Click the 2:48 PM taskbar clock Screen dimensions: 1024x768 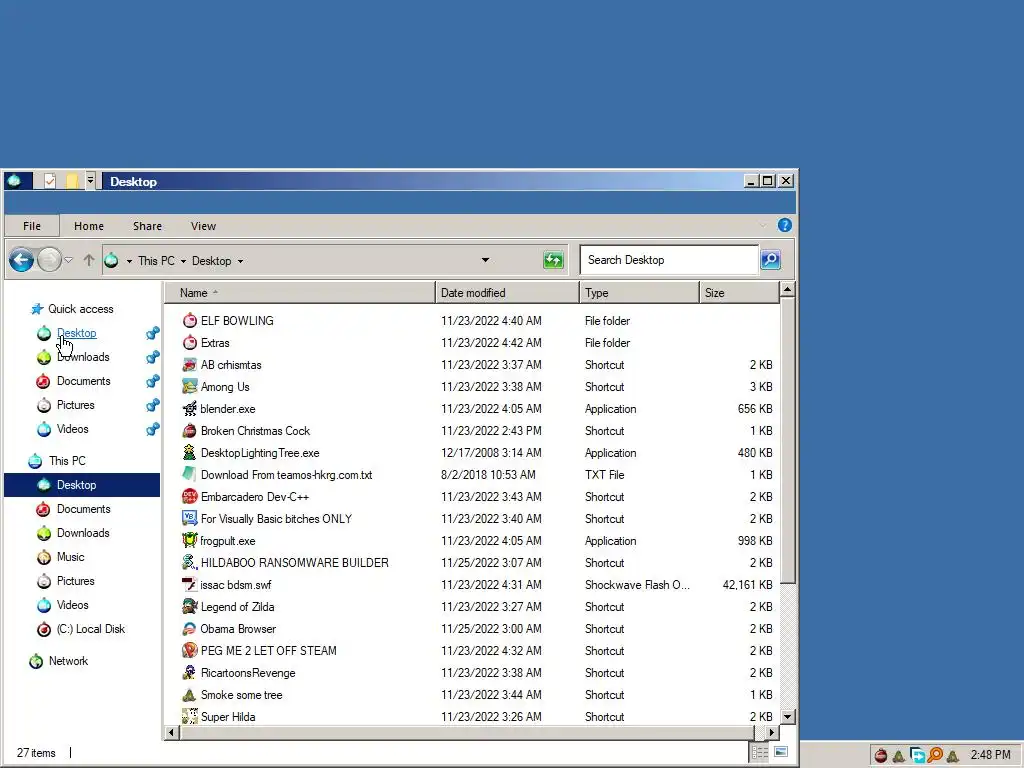click(x=991, y=755)
